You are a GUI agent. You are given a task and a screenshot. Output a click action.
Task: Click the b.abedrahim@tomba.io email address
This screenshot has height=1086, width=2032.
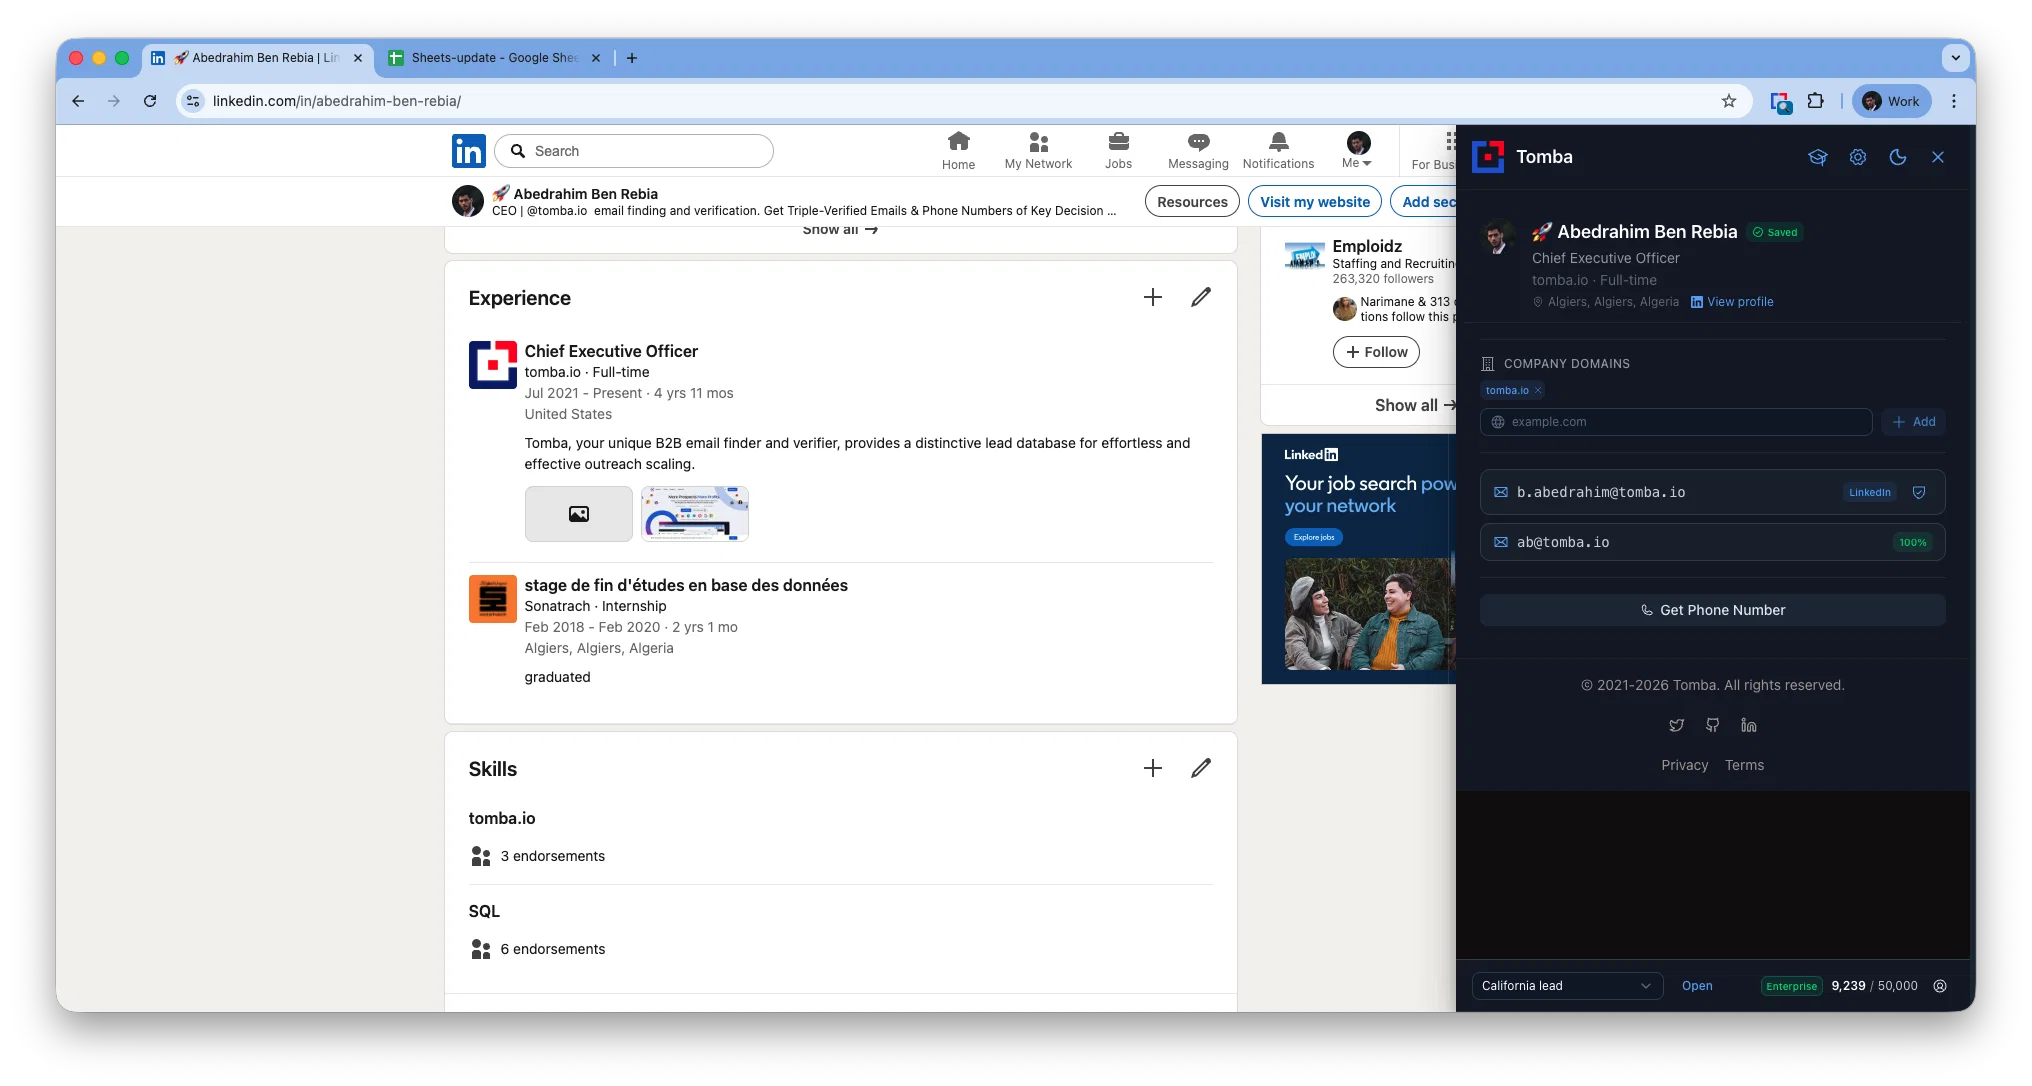coord(1601,492)
